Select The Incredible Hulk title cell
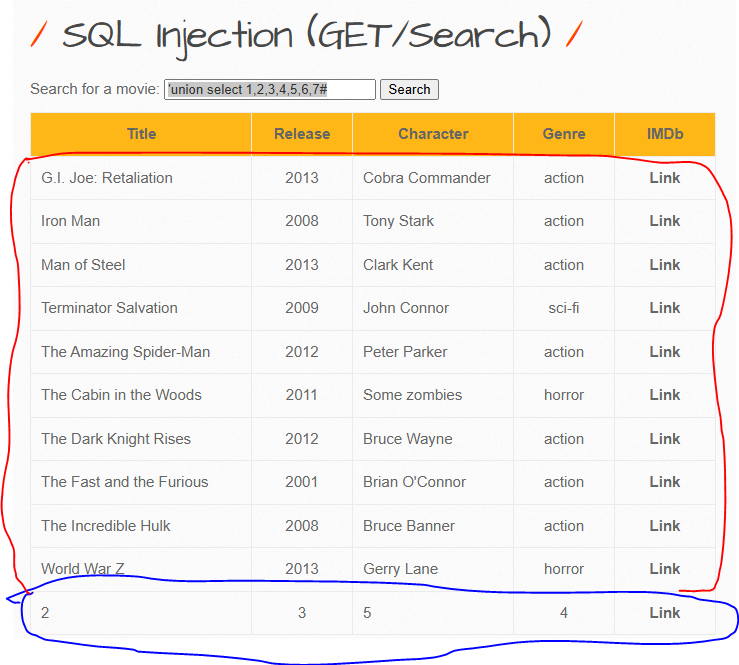 click(141, 526)
